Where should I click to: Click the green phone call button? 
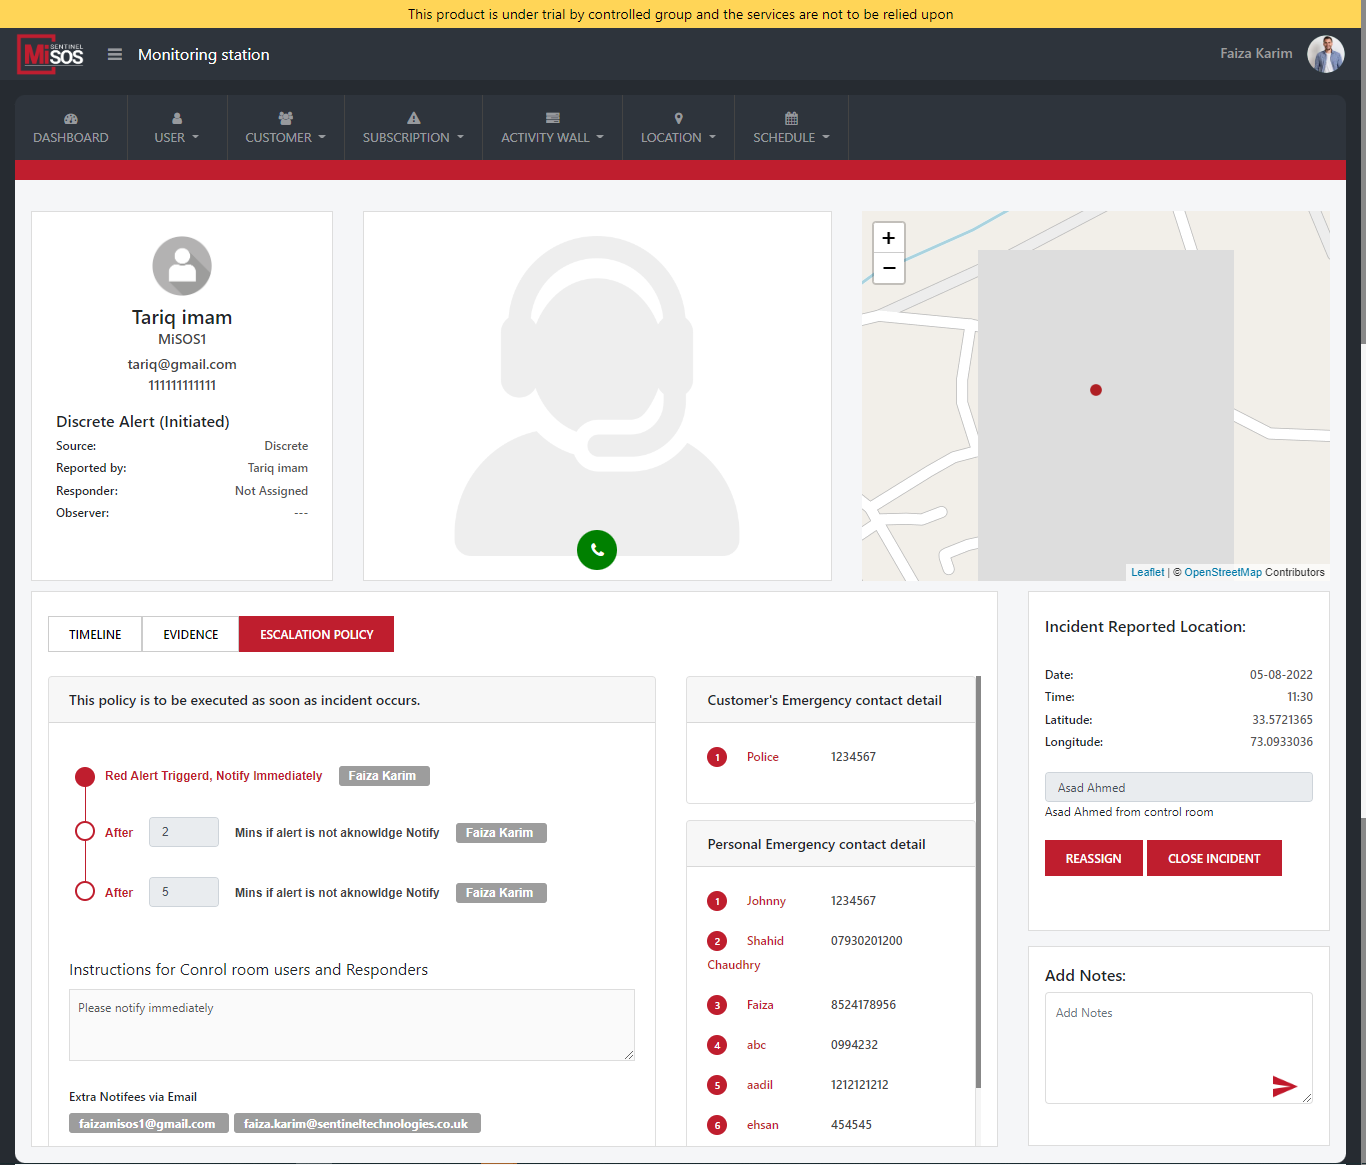[x=597, y=550]
